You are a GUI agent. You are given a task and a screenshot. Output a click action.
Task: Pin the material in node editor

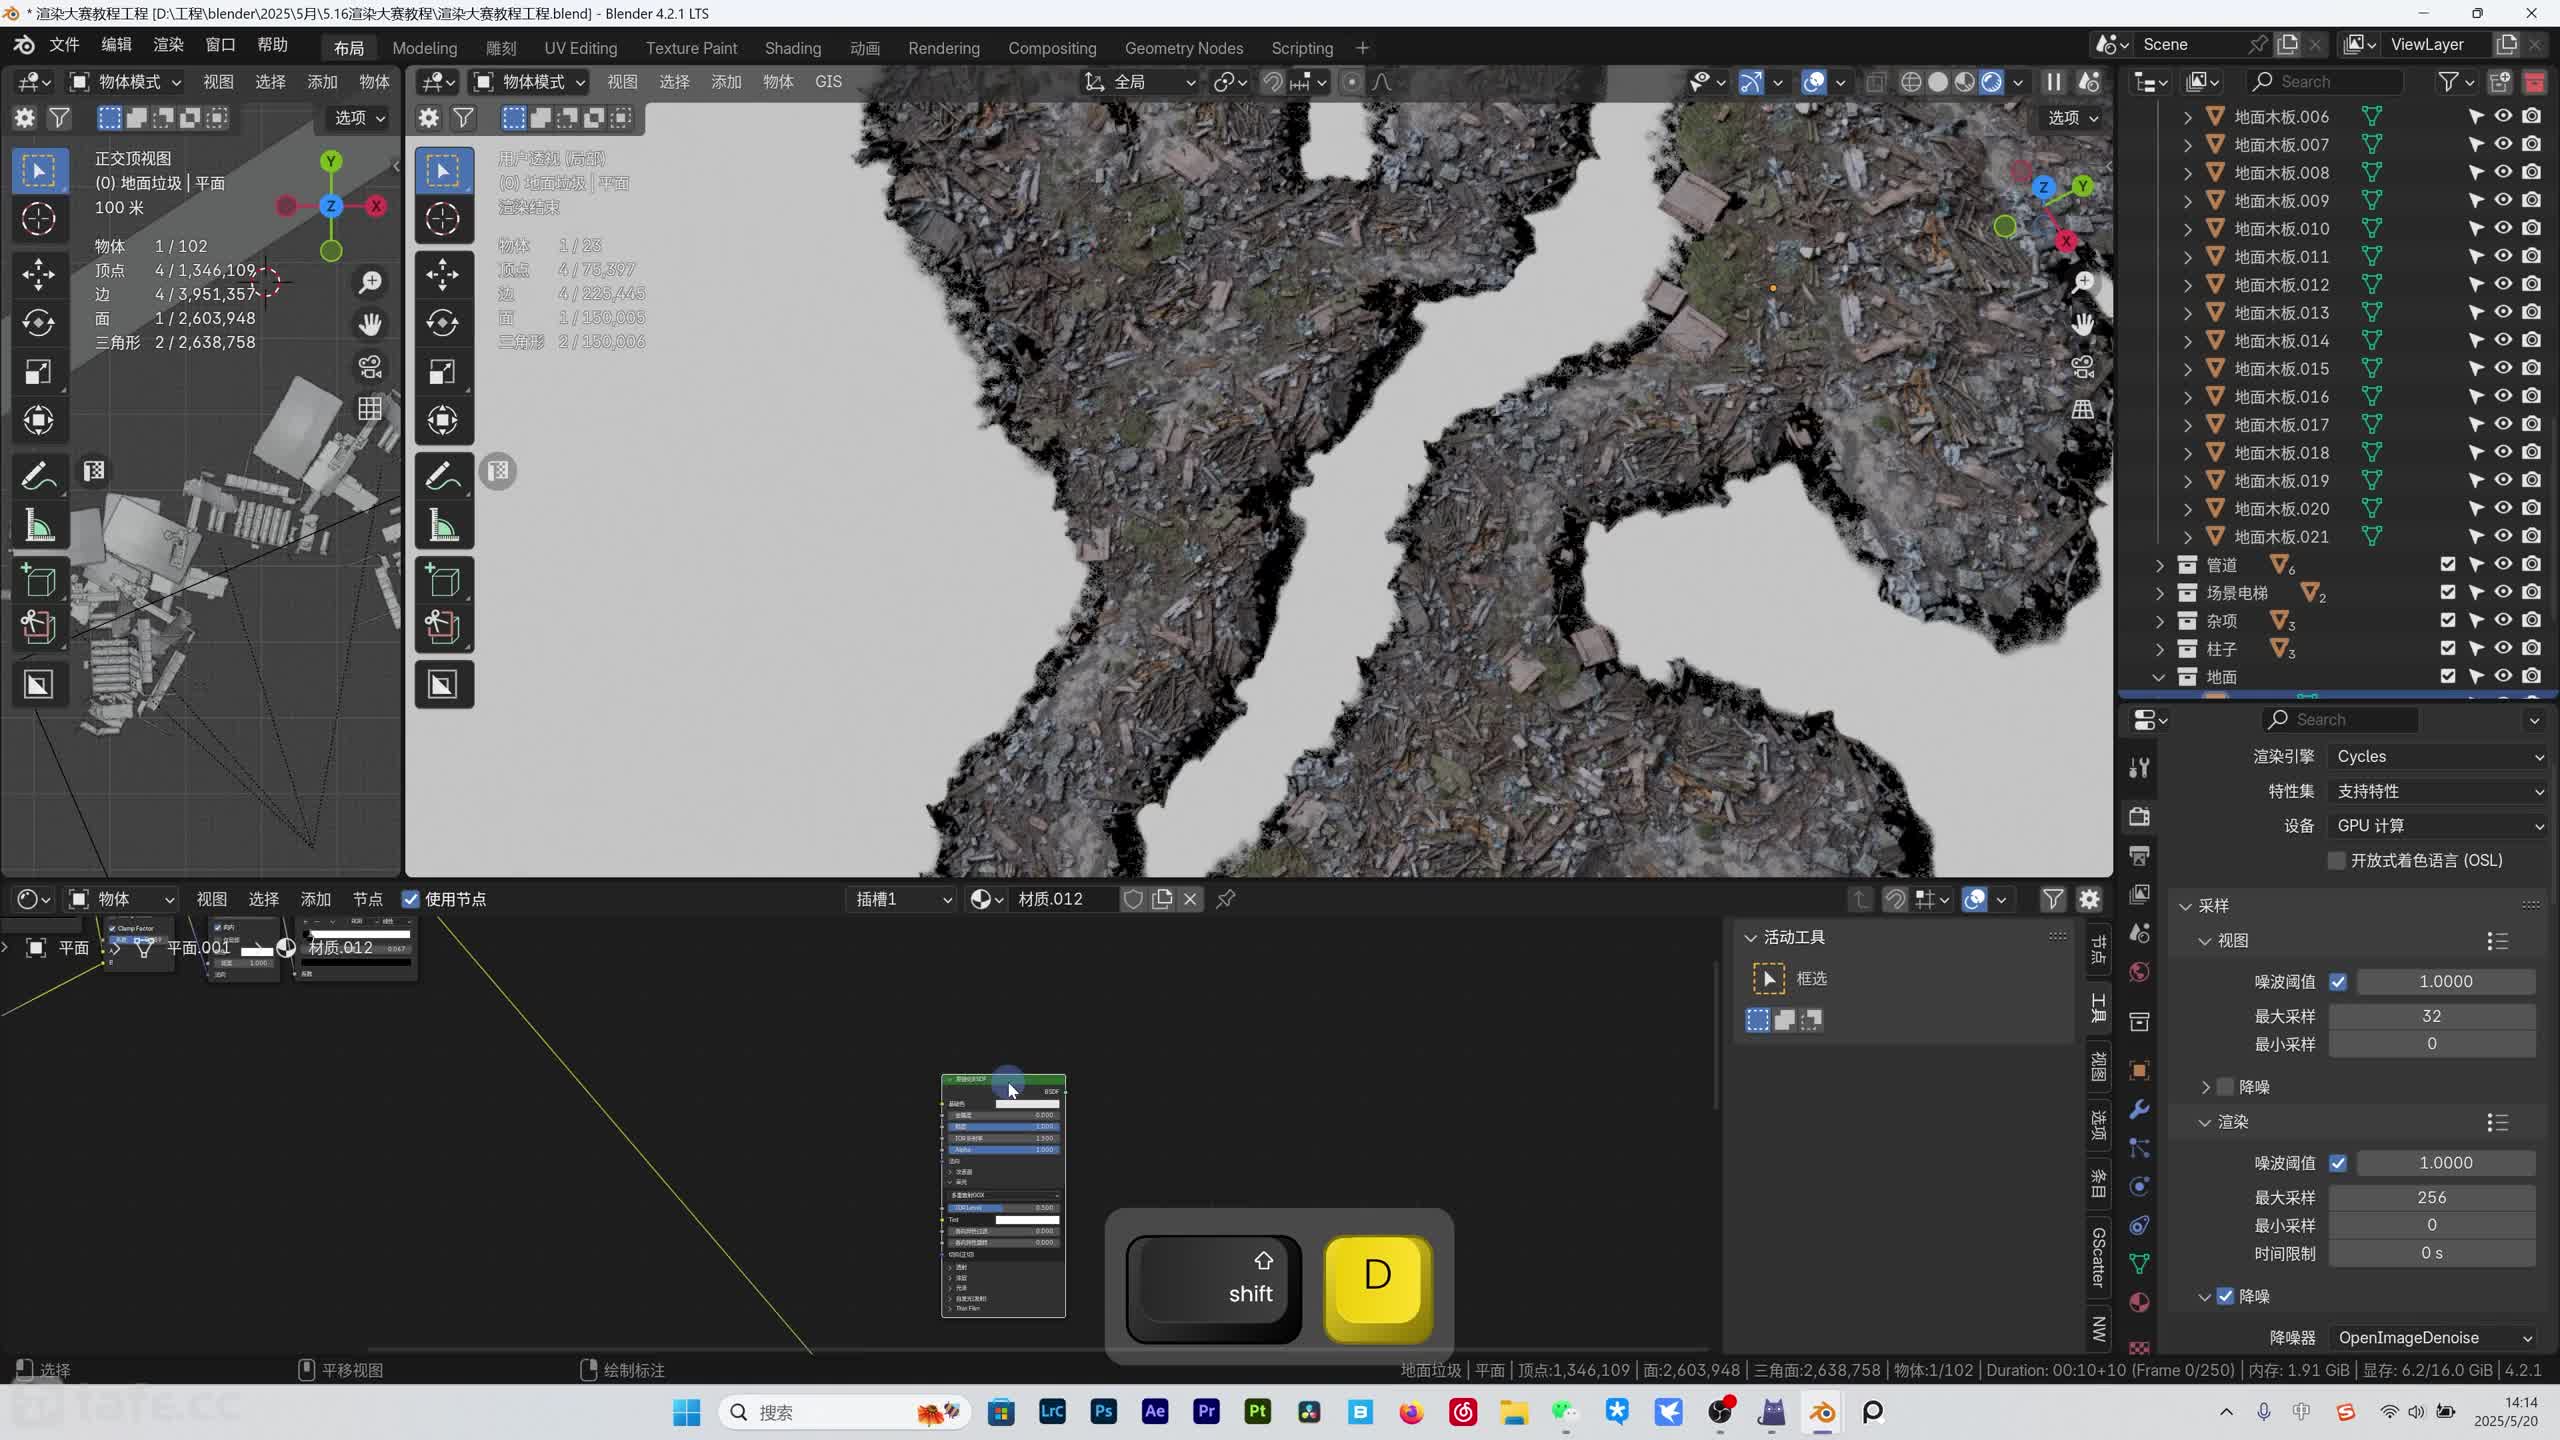pyautogui.click(x=1225, y=899)
